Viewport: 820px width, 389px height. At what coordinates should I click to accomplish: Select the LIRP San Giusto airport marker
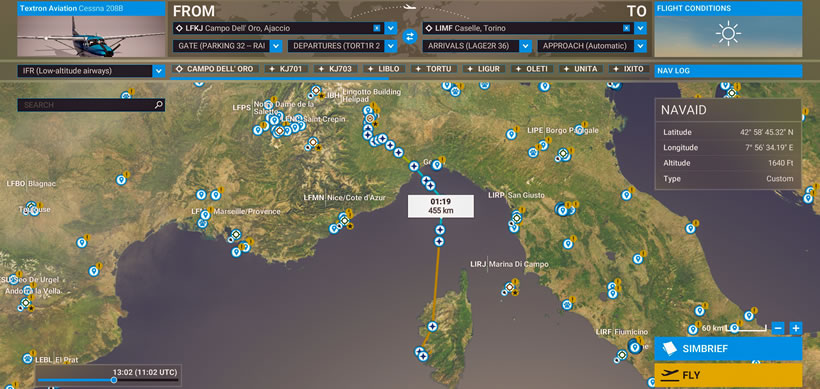point(516,218)
